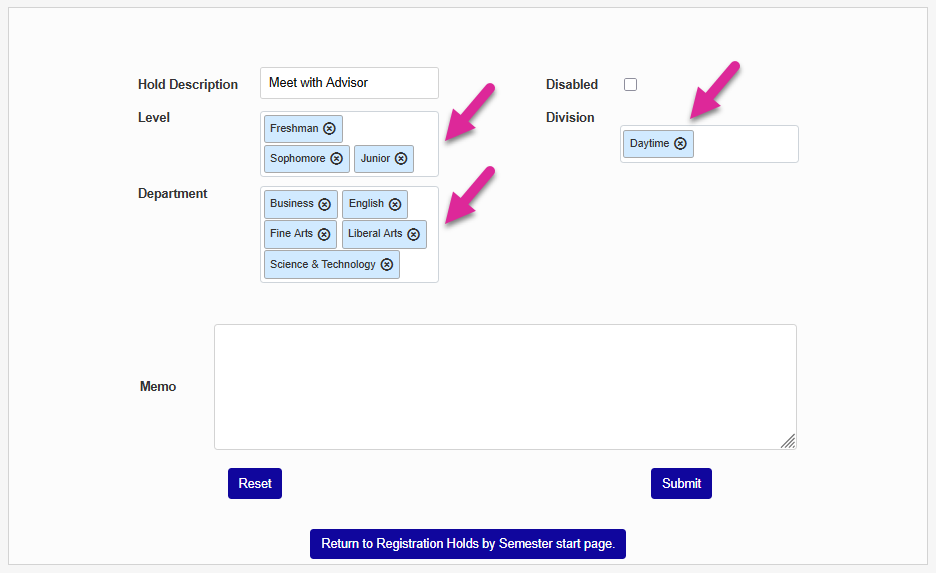The width and height of the screenshot is (936, 573).
Task: Toggle the Disabled checkbox
Action: 631,85
